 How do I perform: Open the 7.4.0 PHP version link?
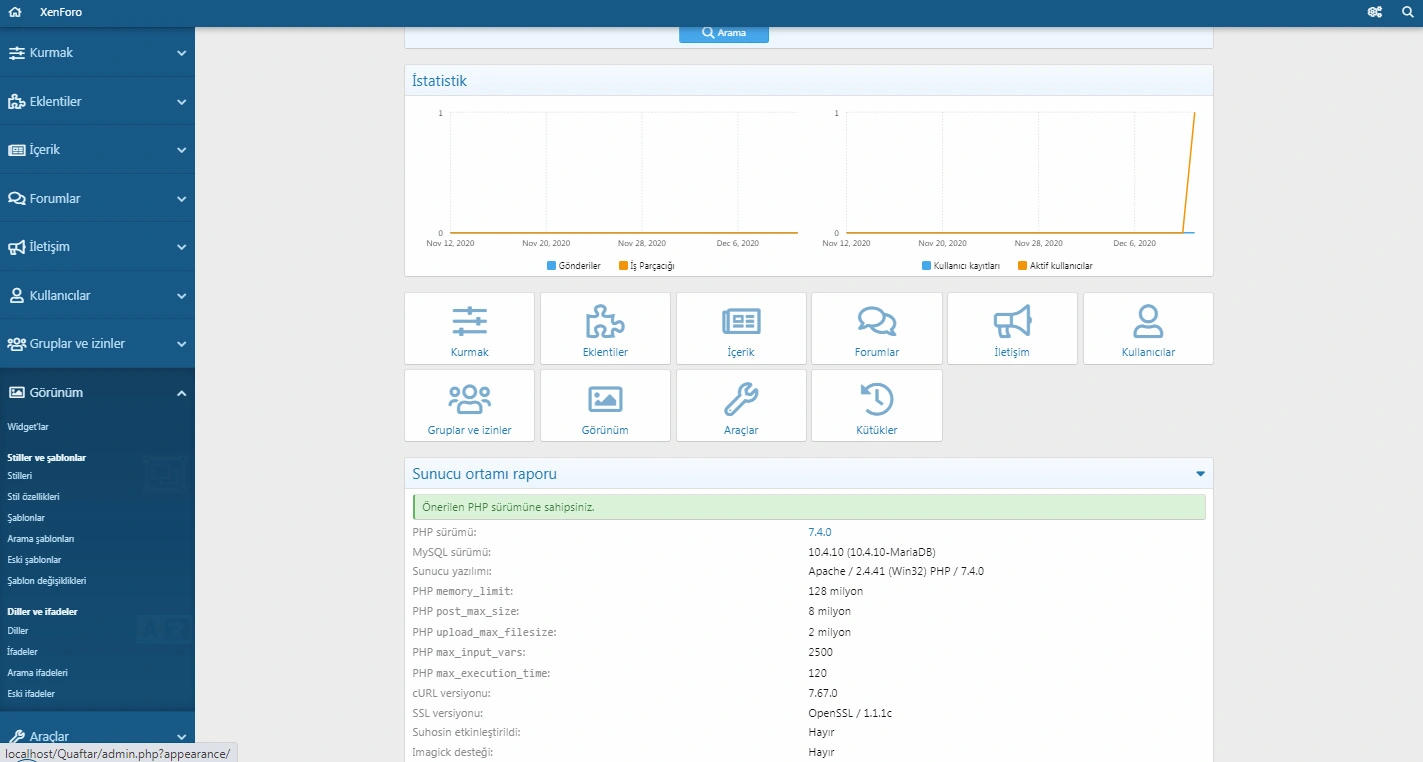click(820, 532)
